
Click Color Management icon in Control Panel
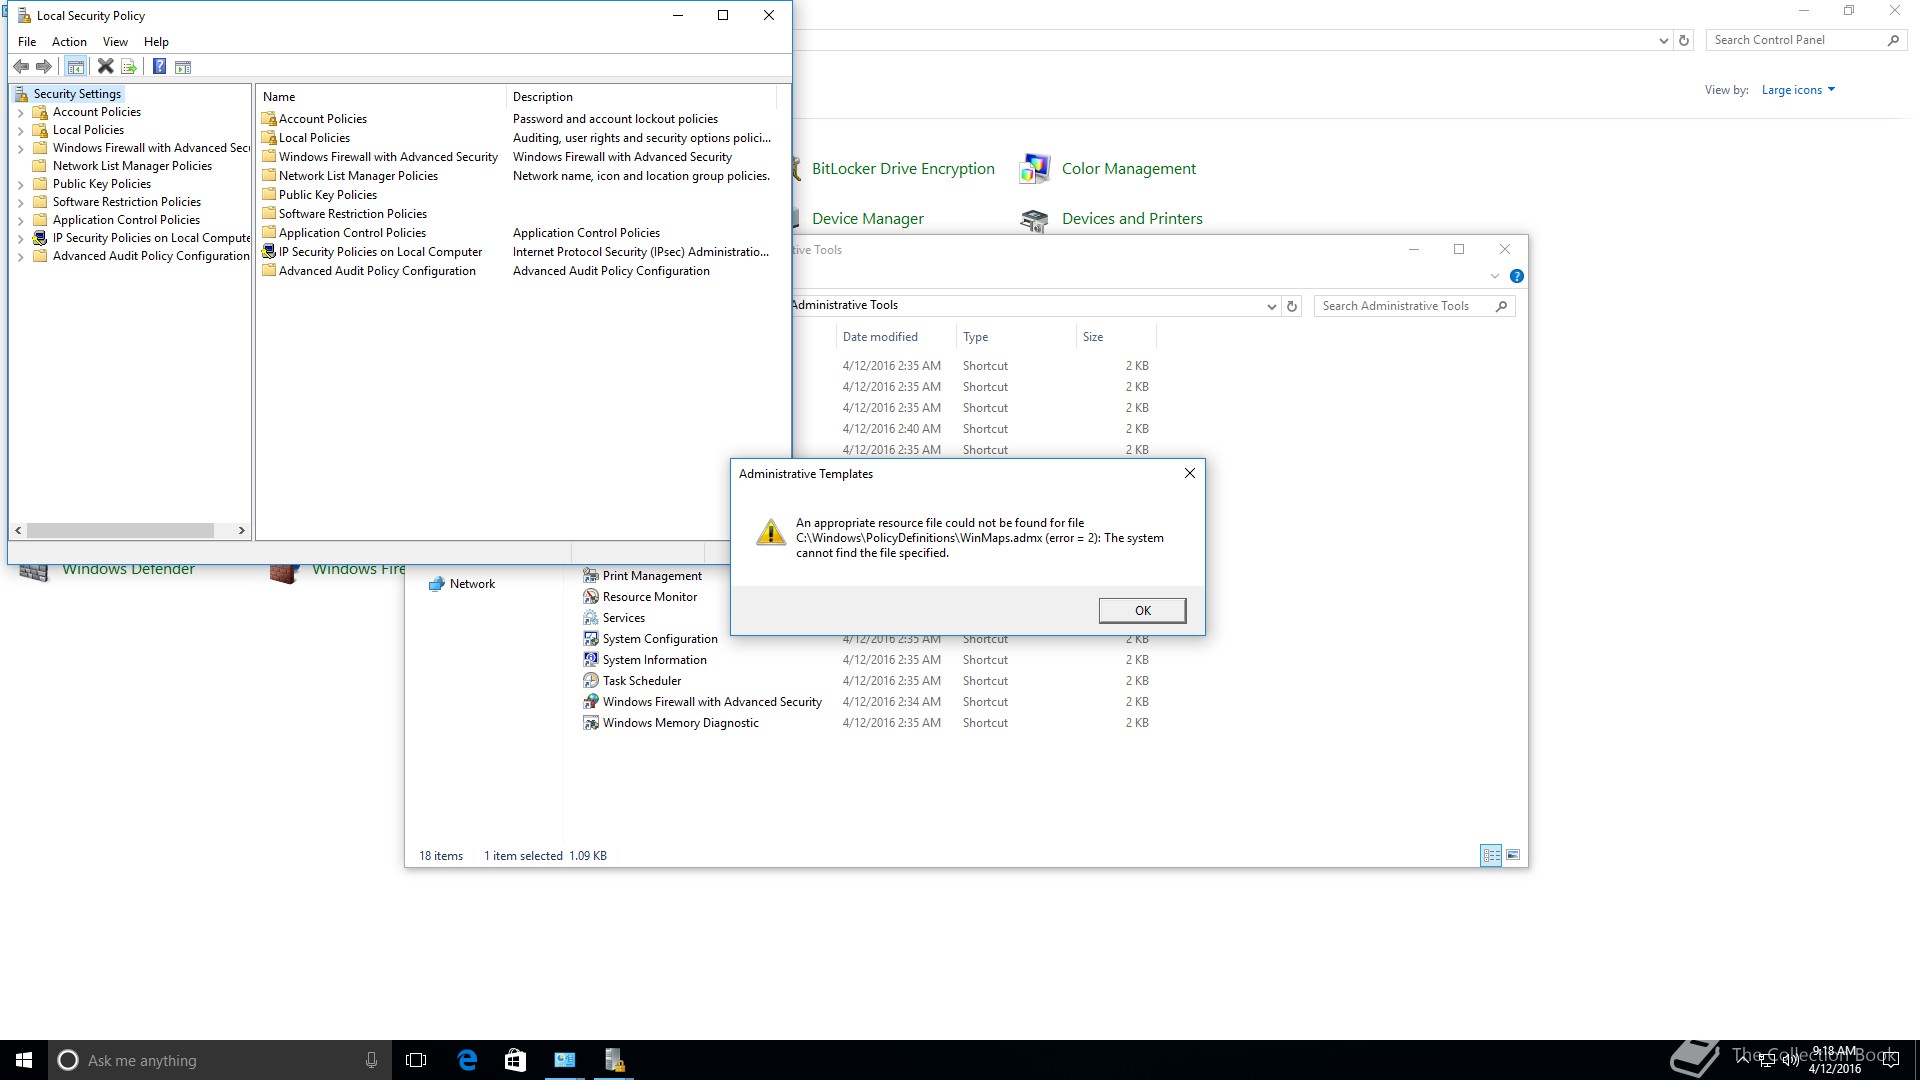click(1034, 169)
